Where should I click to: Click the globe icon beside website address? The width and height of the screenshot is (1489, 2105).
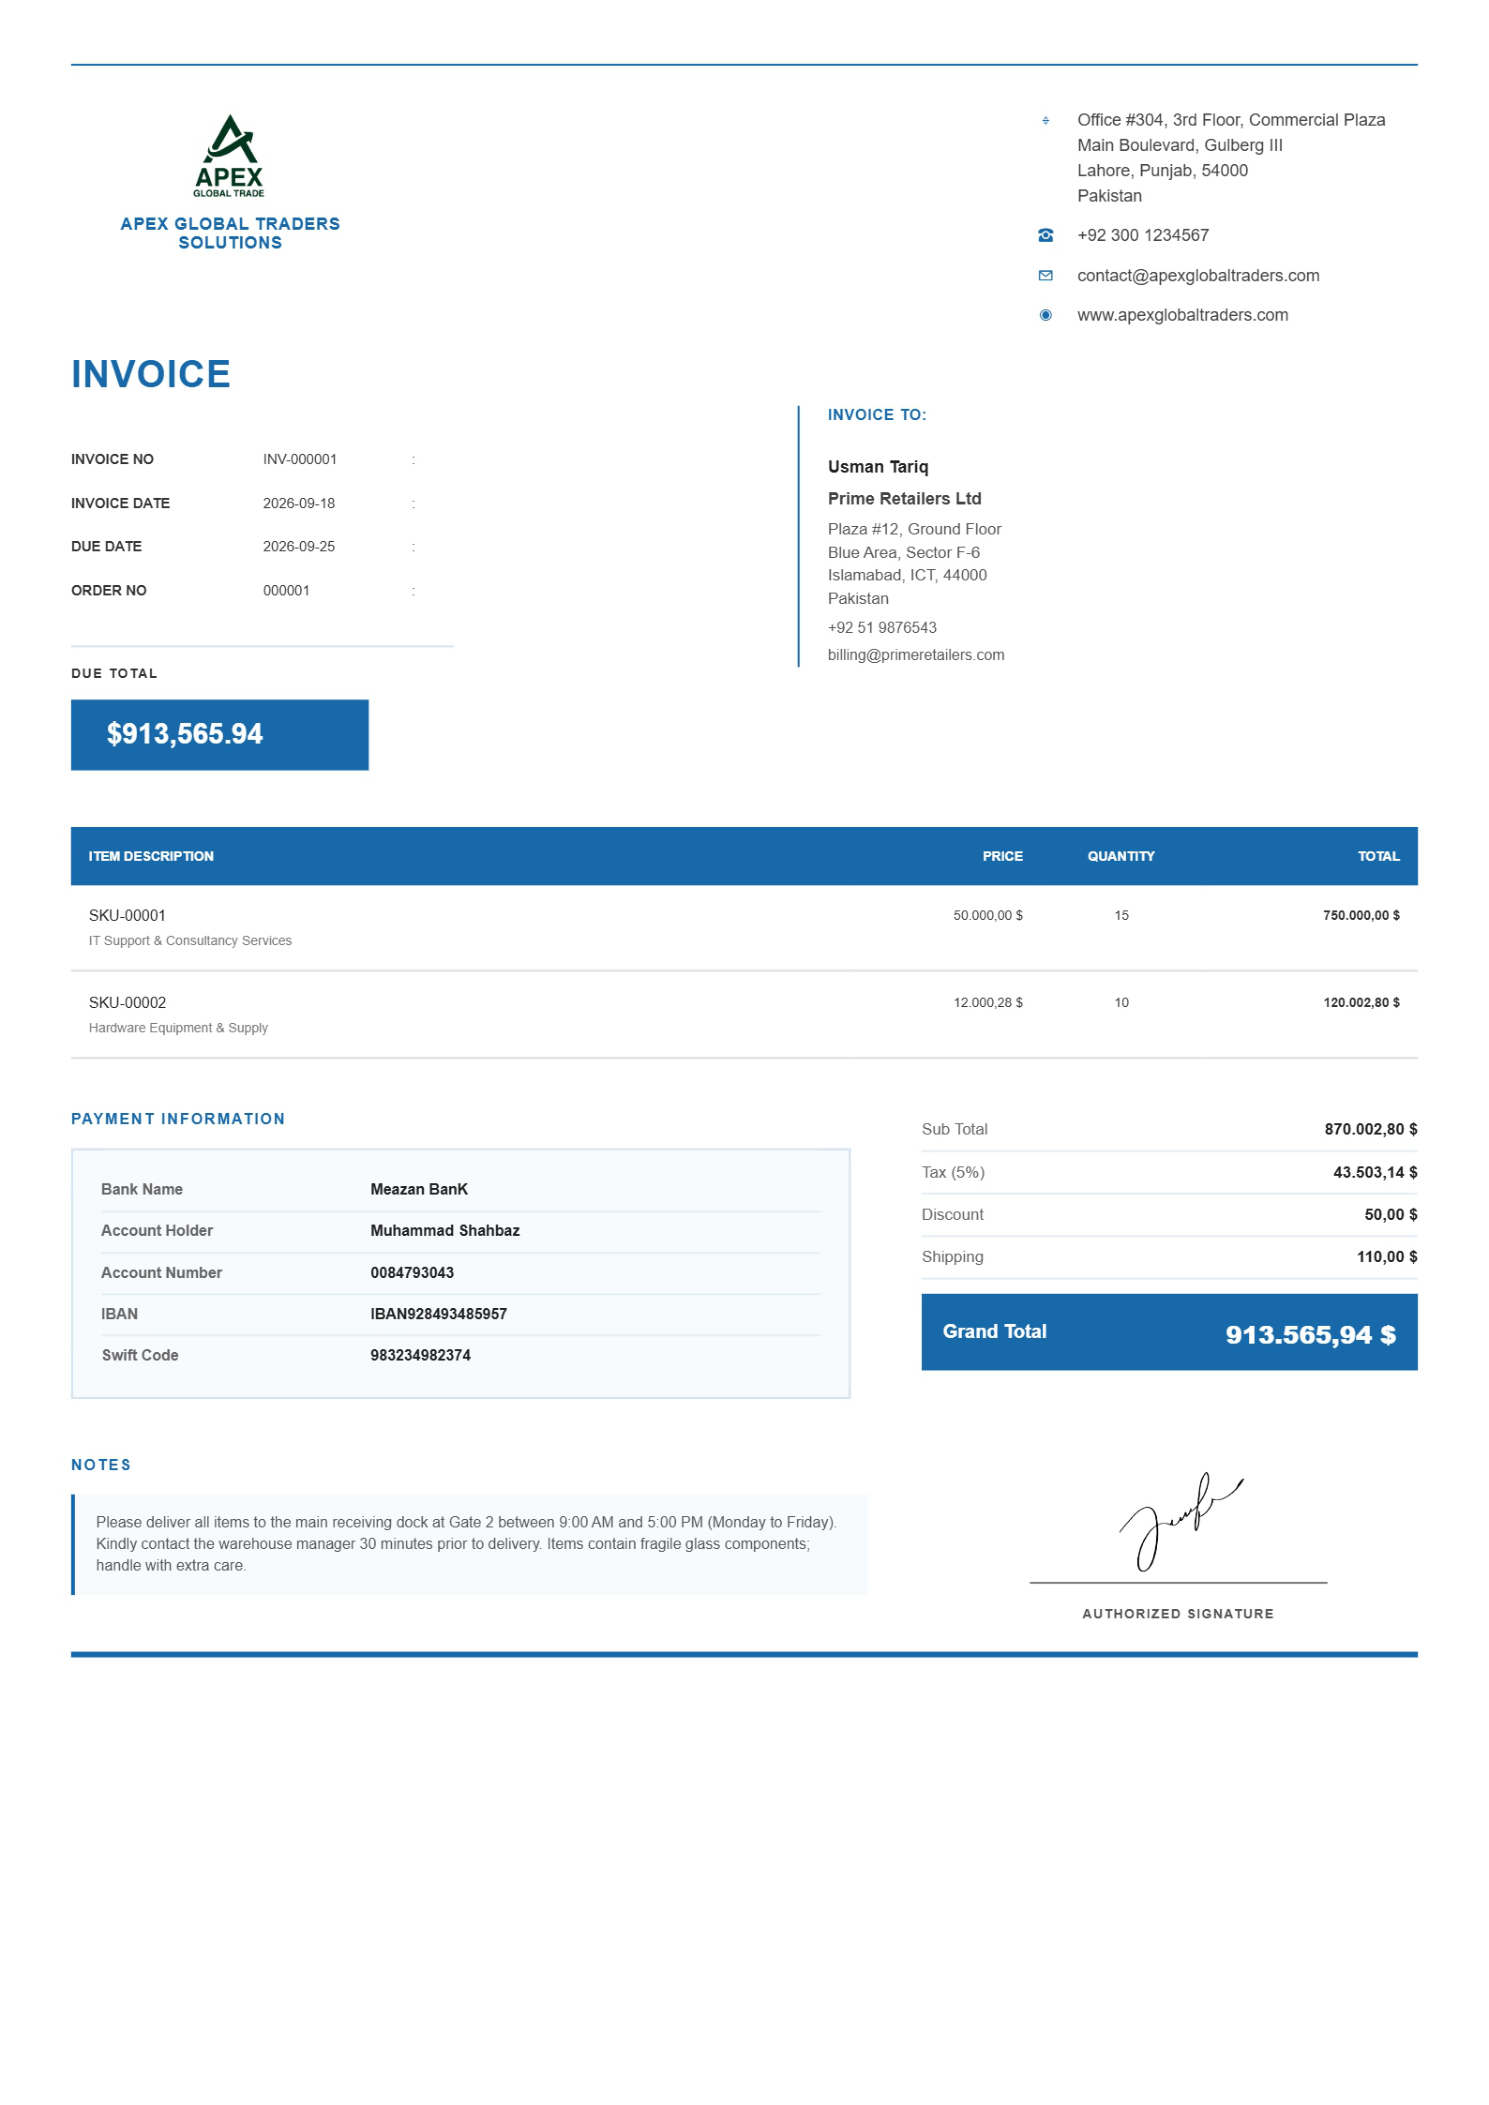point(1045,315)
